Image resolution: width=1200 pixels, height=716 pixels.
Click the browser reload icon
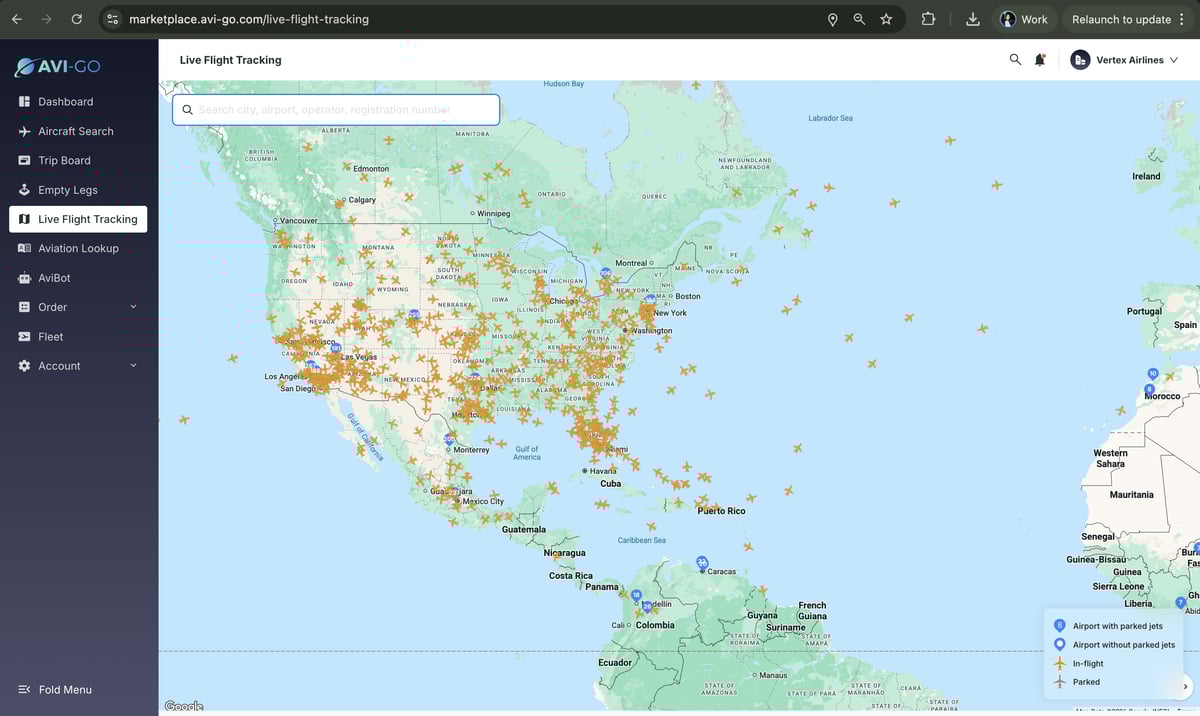click(x=77, y=19)
